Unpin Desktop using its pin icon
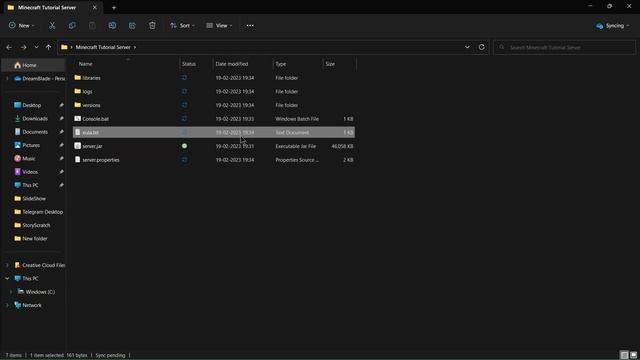The width and height of the screenshot is (640, 360). pyautogui.click(x=61, y=105)
